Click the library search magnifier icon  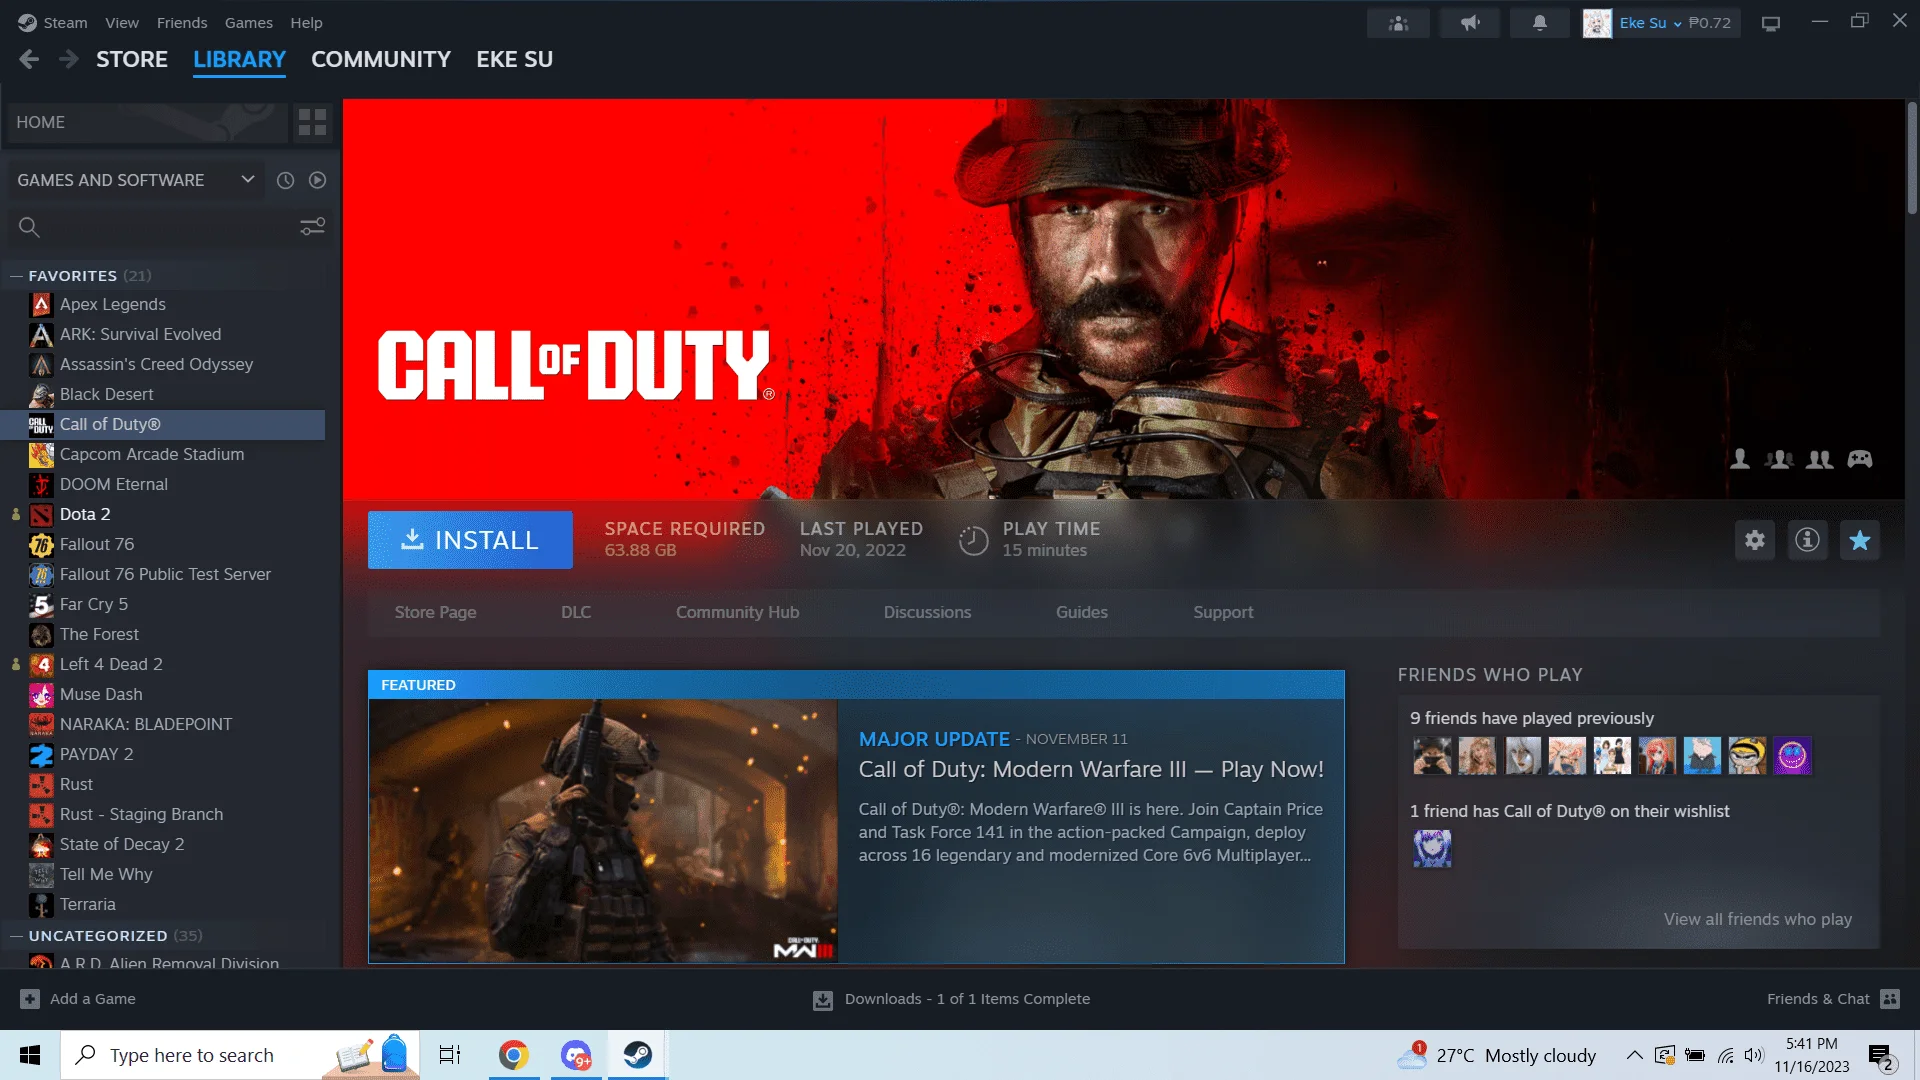pyautogui.click(x=29, y=227)
